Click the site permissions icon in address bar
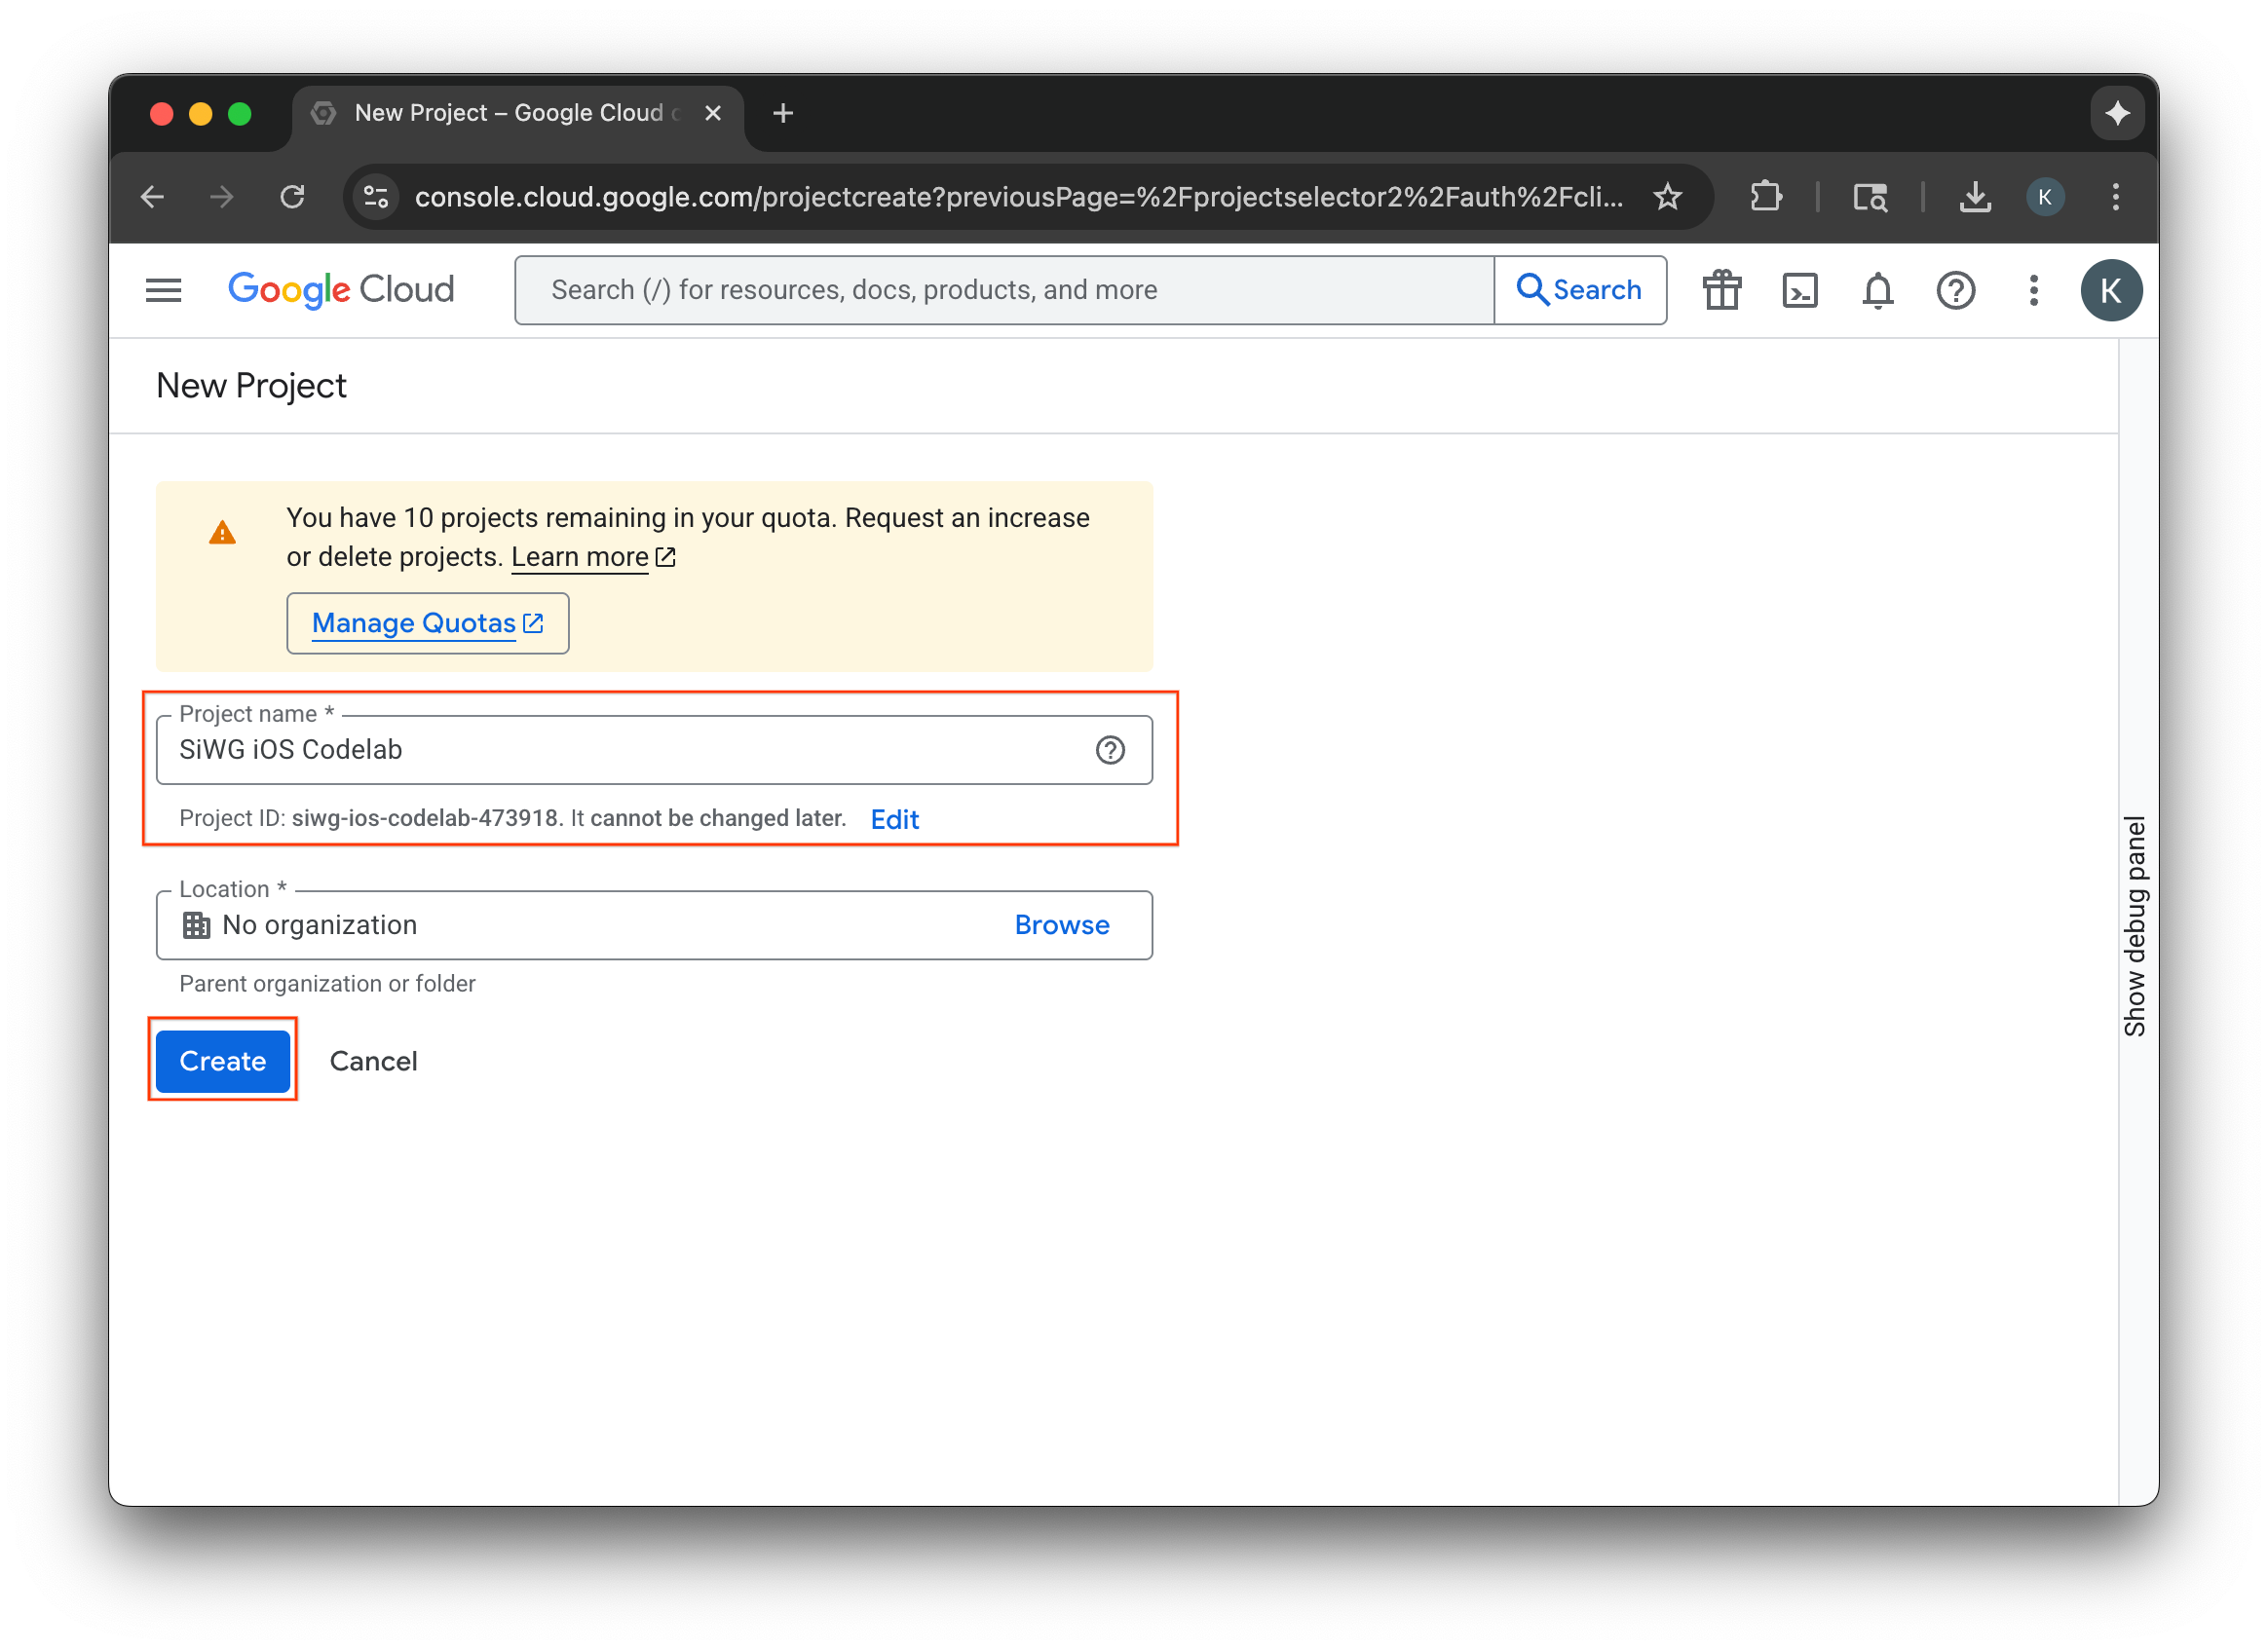The image size is (2268, 1650). [x=375, y=197]
